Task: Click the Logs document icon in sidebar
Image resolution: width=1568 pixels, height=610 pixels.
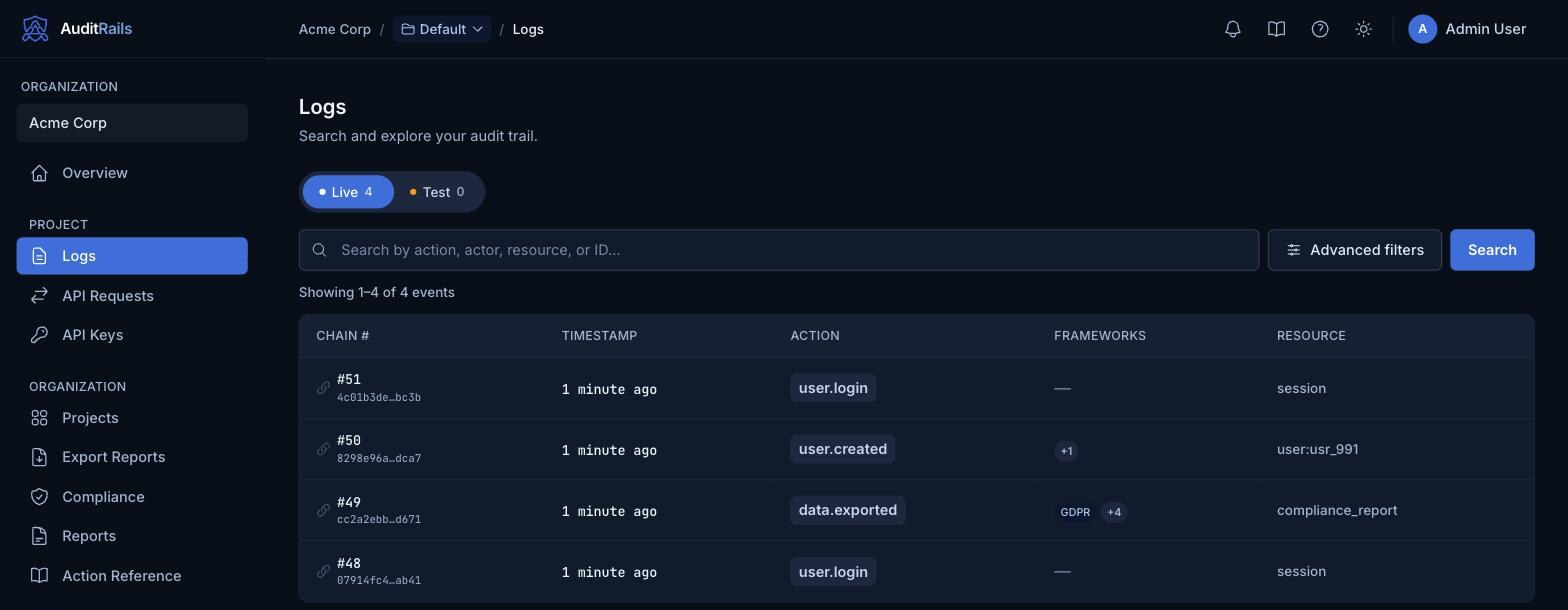Action: 39,256
